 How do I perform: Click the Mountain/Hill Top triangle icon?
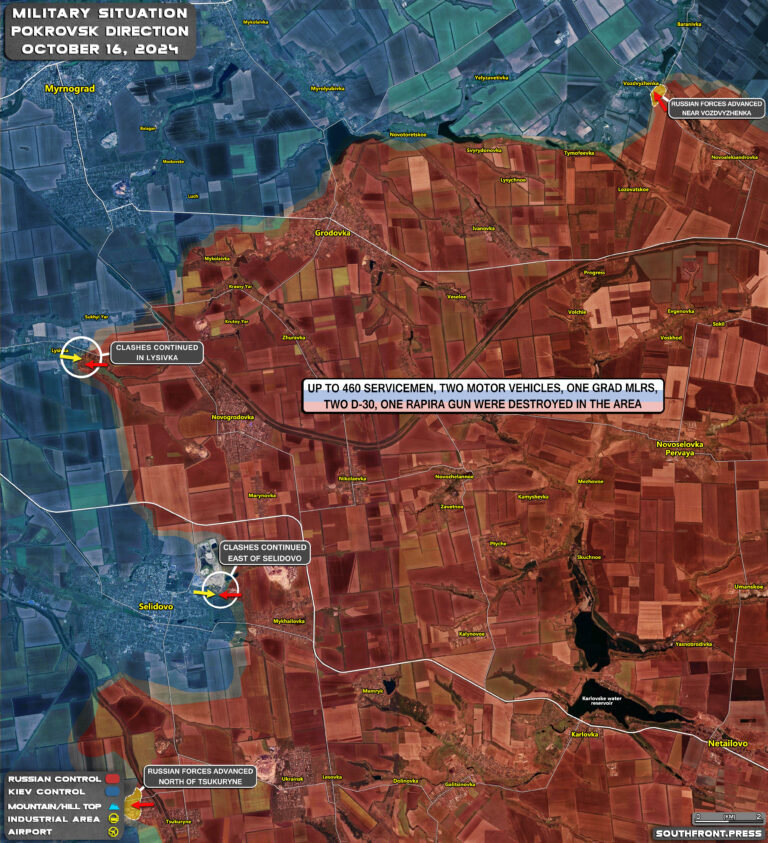click(x=115, y=805)
